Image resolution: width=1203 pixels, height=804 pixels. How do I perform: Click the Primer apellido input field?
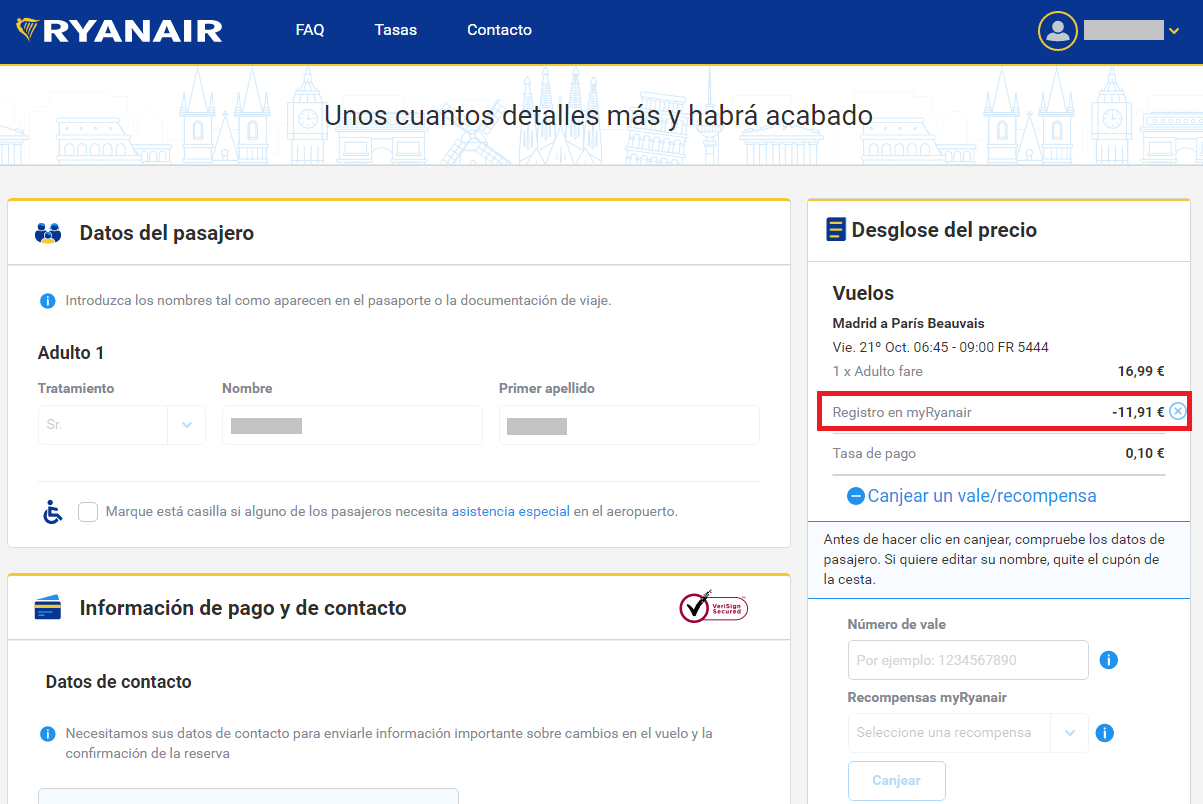[629, 425]
